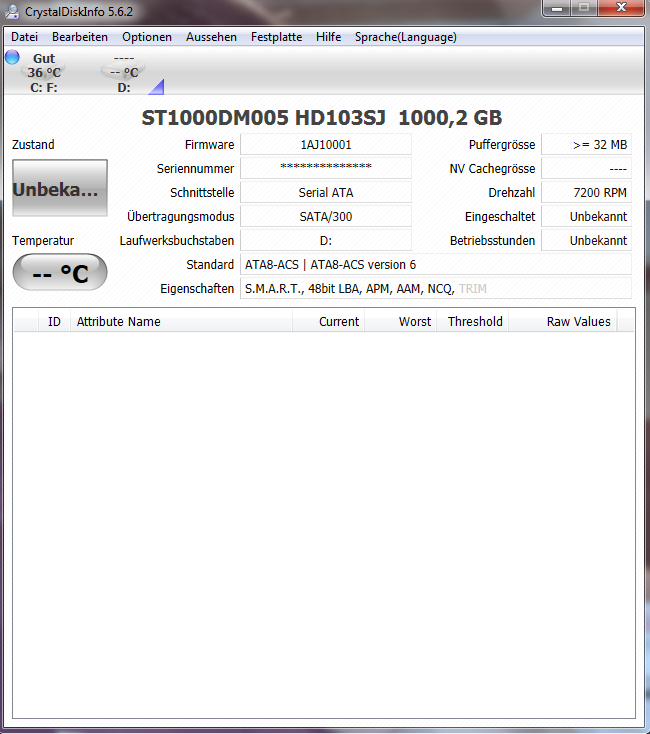This screenshot has height=734, width=650.
Task: Click the Eigenschaften features field
Action: click(x=436, y=288)
